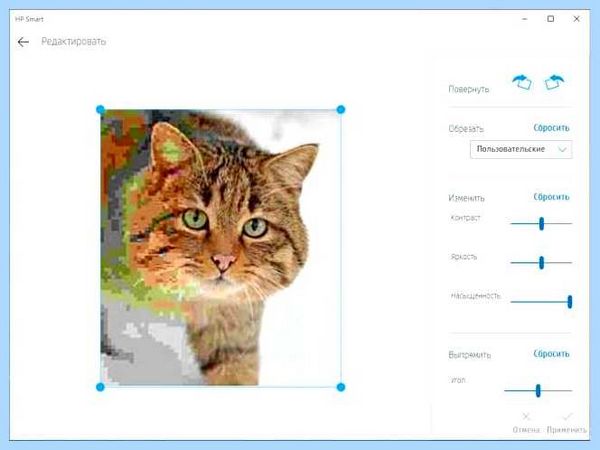Click the Изменить label
600x450 pixels.
point(466,198)
